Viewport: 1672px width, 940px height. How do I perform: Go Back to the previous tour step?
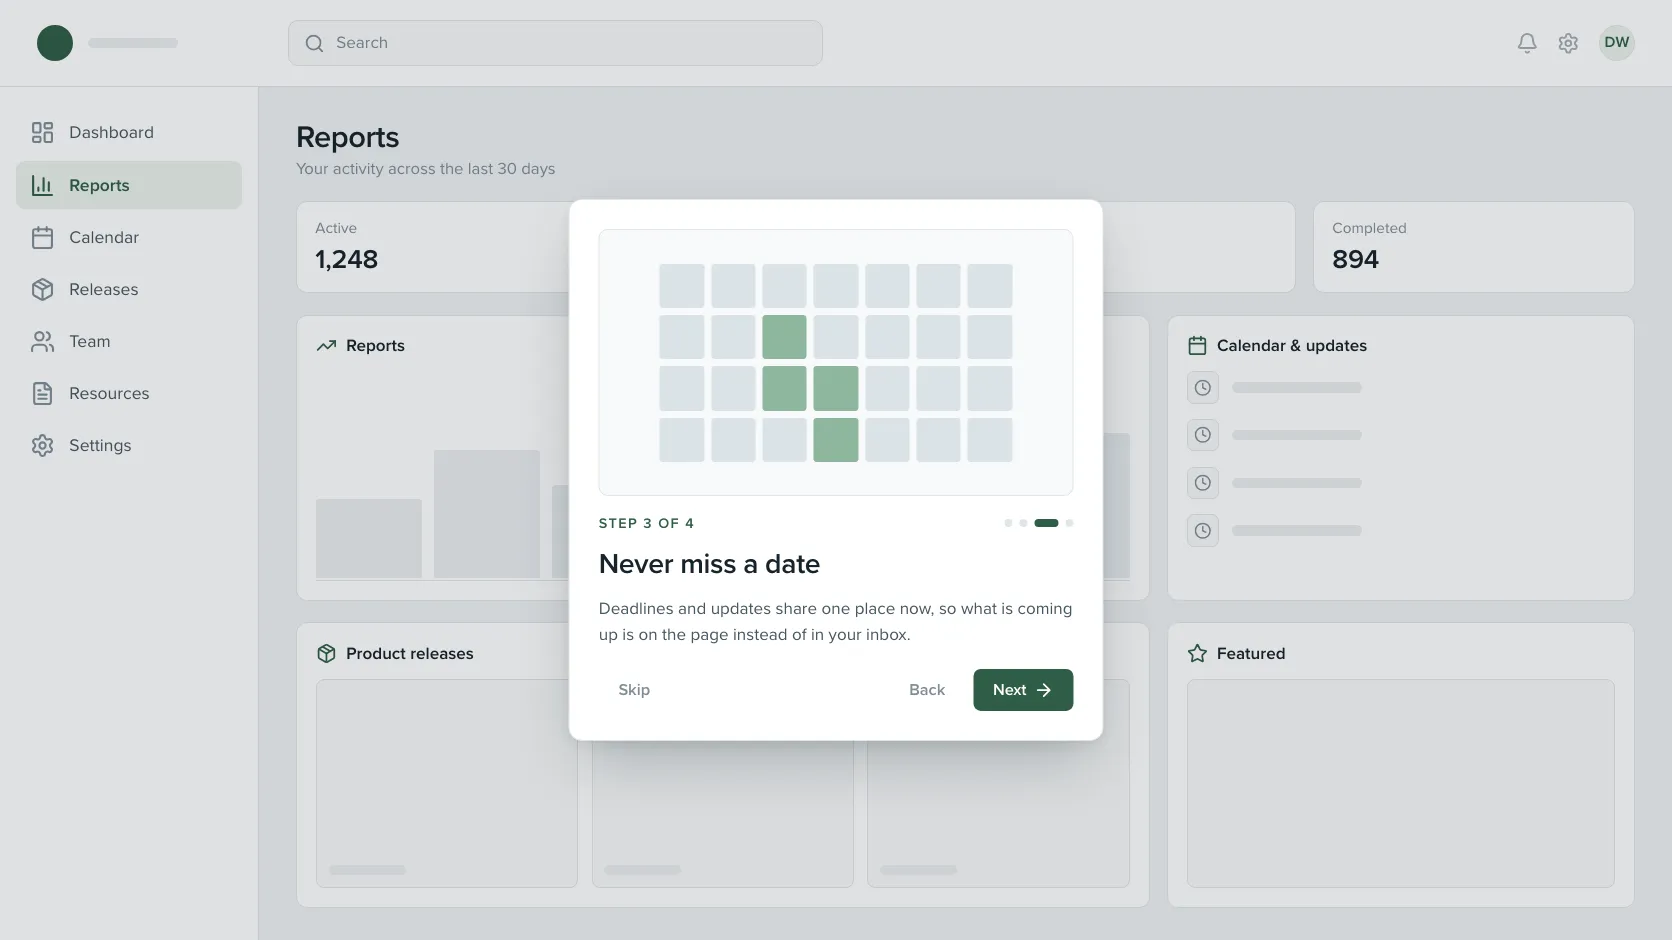coord(927,690)
